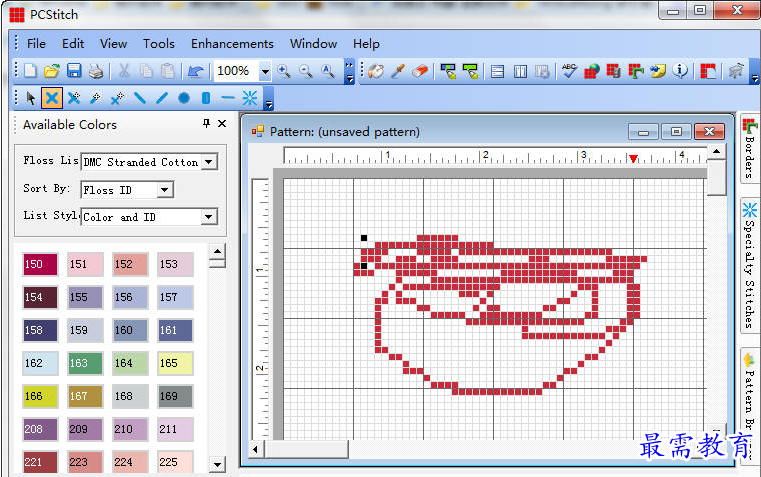The image size is (761, 477).
Task: Open the Borders side tab
Action: (750, 148)
